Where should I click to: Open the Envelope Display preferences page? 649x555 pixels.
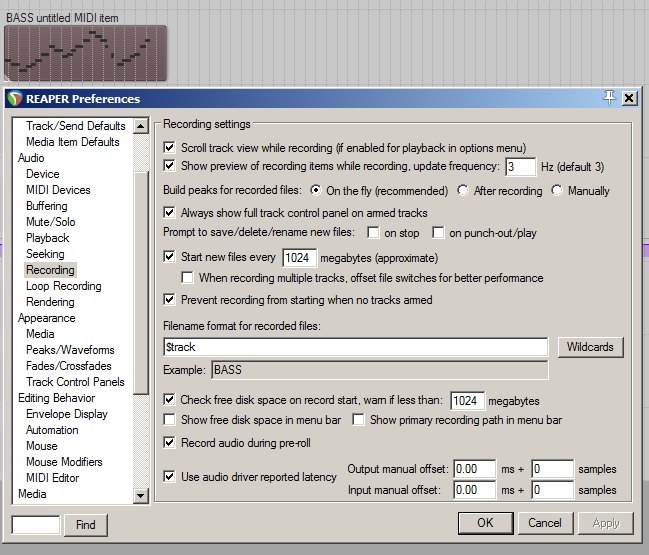pyautogui.click(x=67, y=414)
